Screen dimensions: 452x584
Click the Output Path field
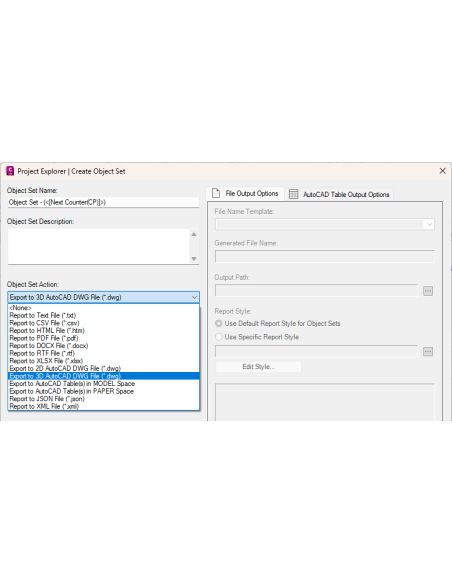(316, 291)
